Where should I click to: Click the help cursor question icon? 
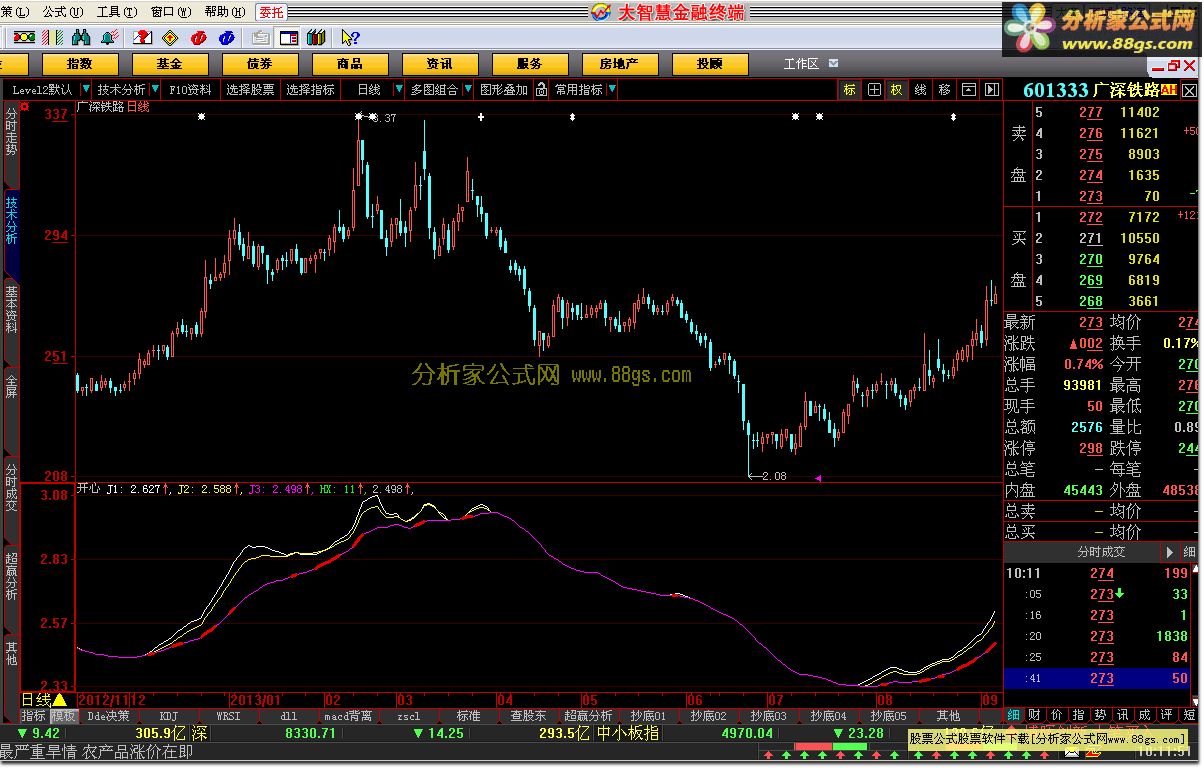coord(351,37)
